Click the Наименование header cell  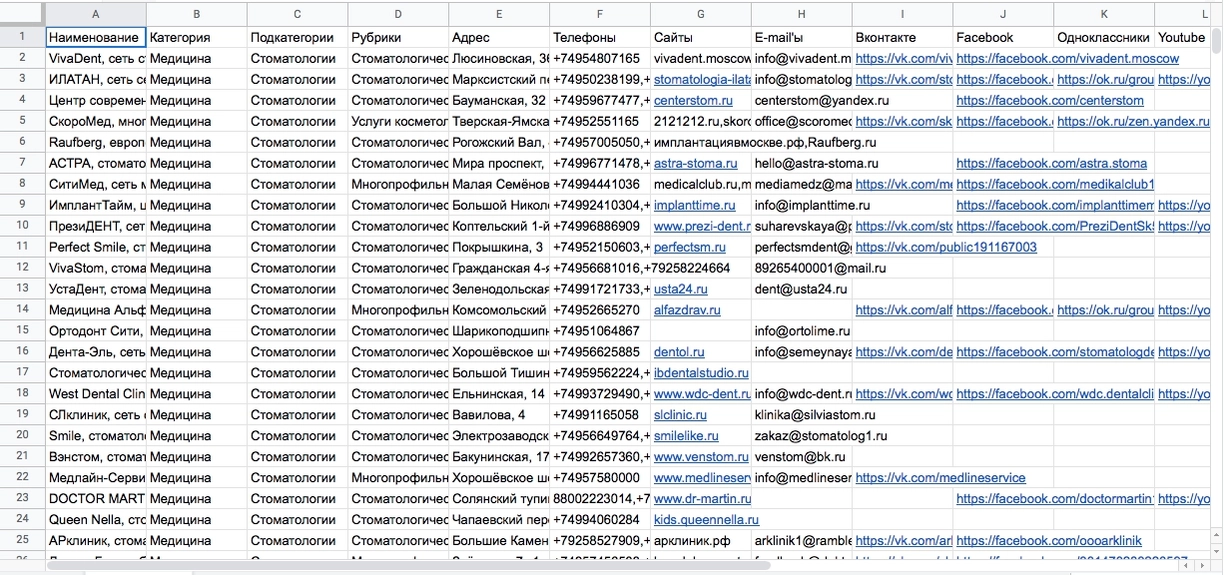coord(96,37)
